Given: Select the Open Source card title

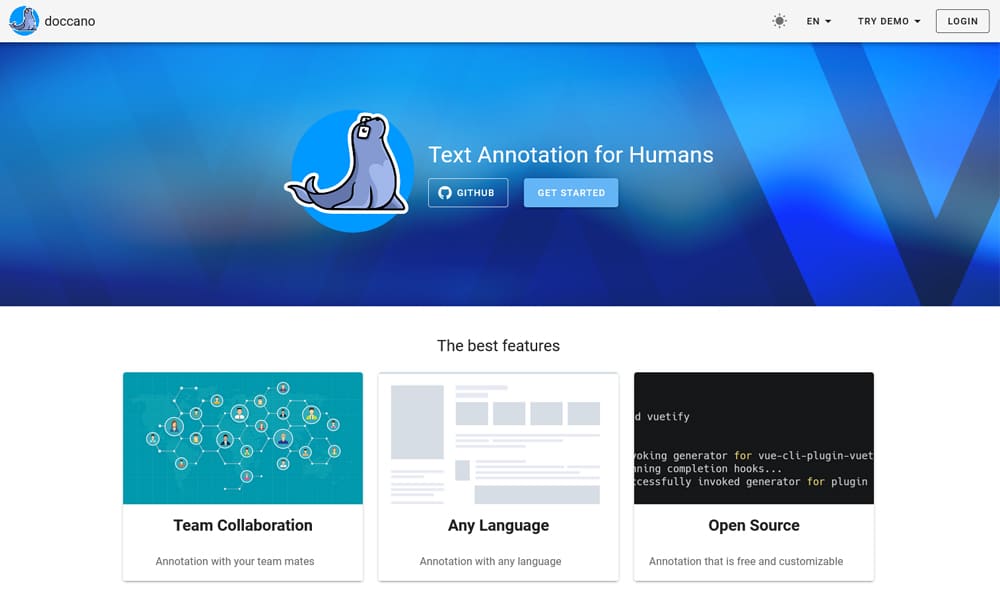Looking at the screenshot, I should 754,525.
